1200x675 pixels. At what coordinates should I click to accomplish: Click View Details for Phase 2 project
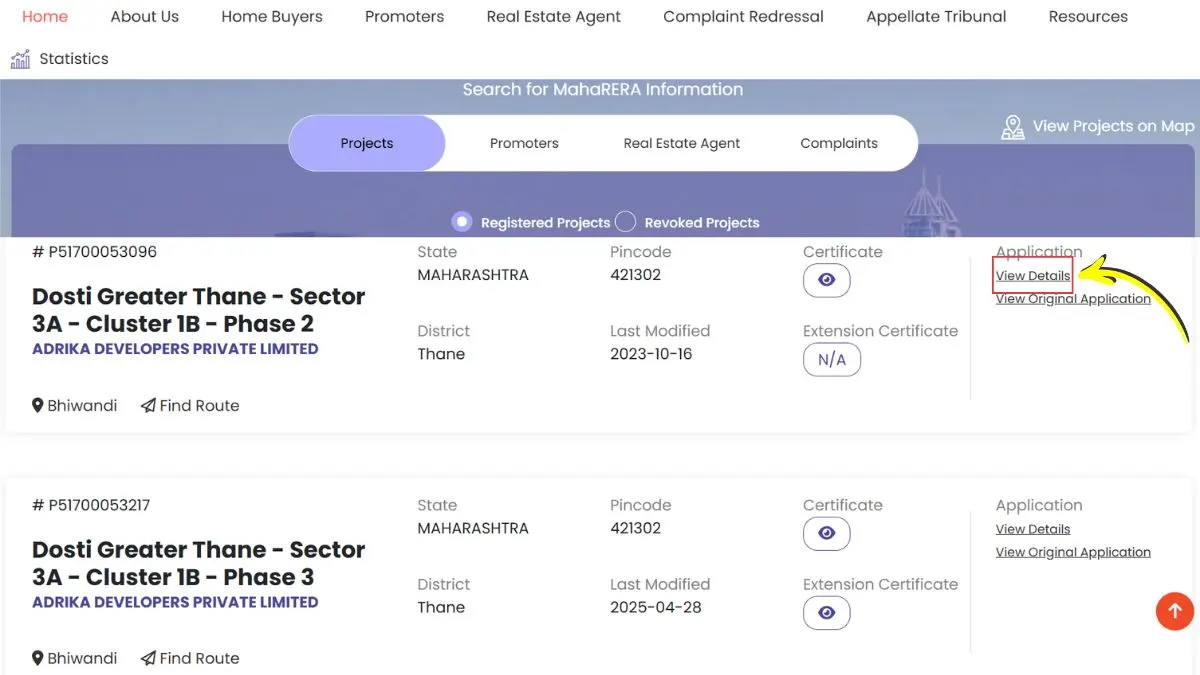coord(1033,276)
